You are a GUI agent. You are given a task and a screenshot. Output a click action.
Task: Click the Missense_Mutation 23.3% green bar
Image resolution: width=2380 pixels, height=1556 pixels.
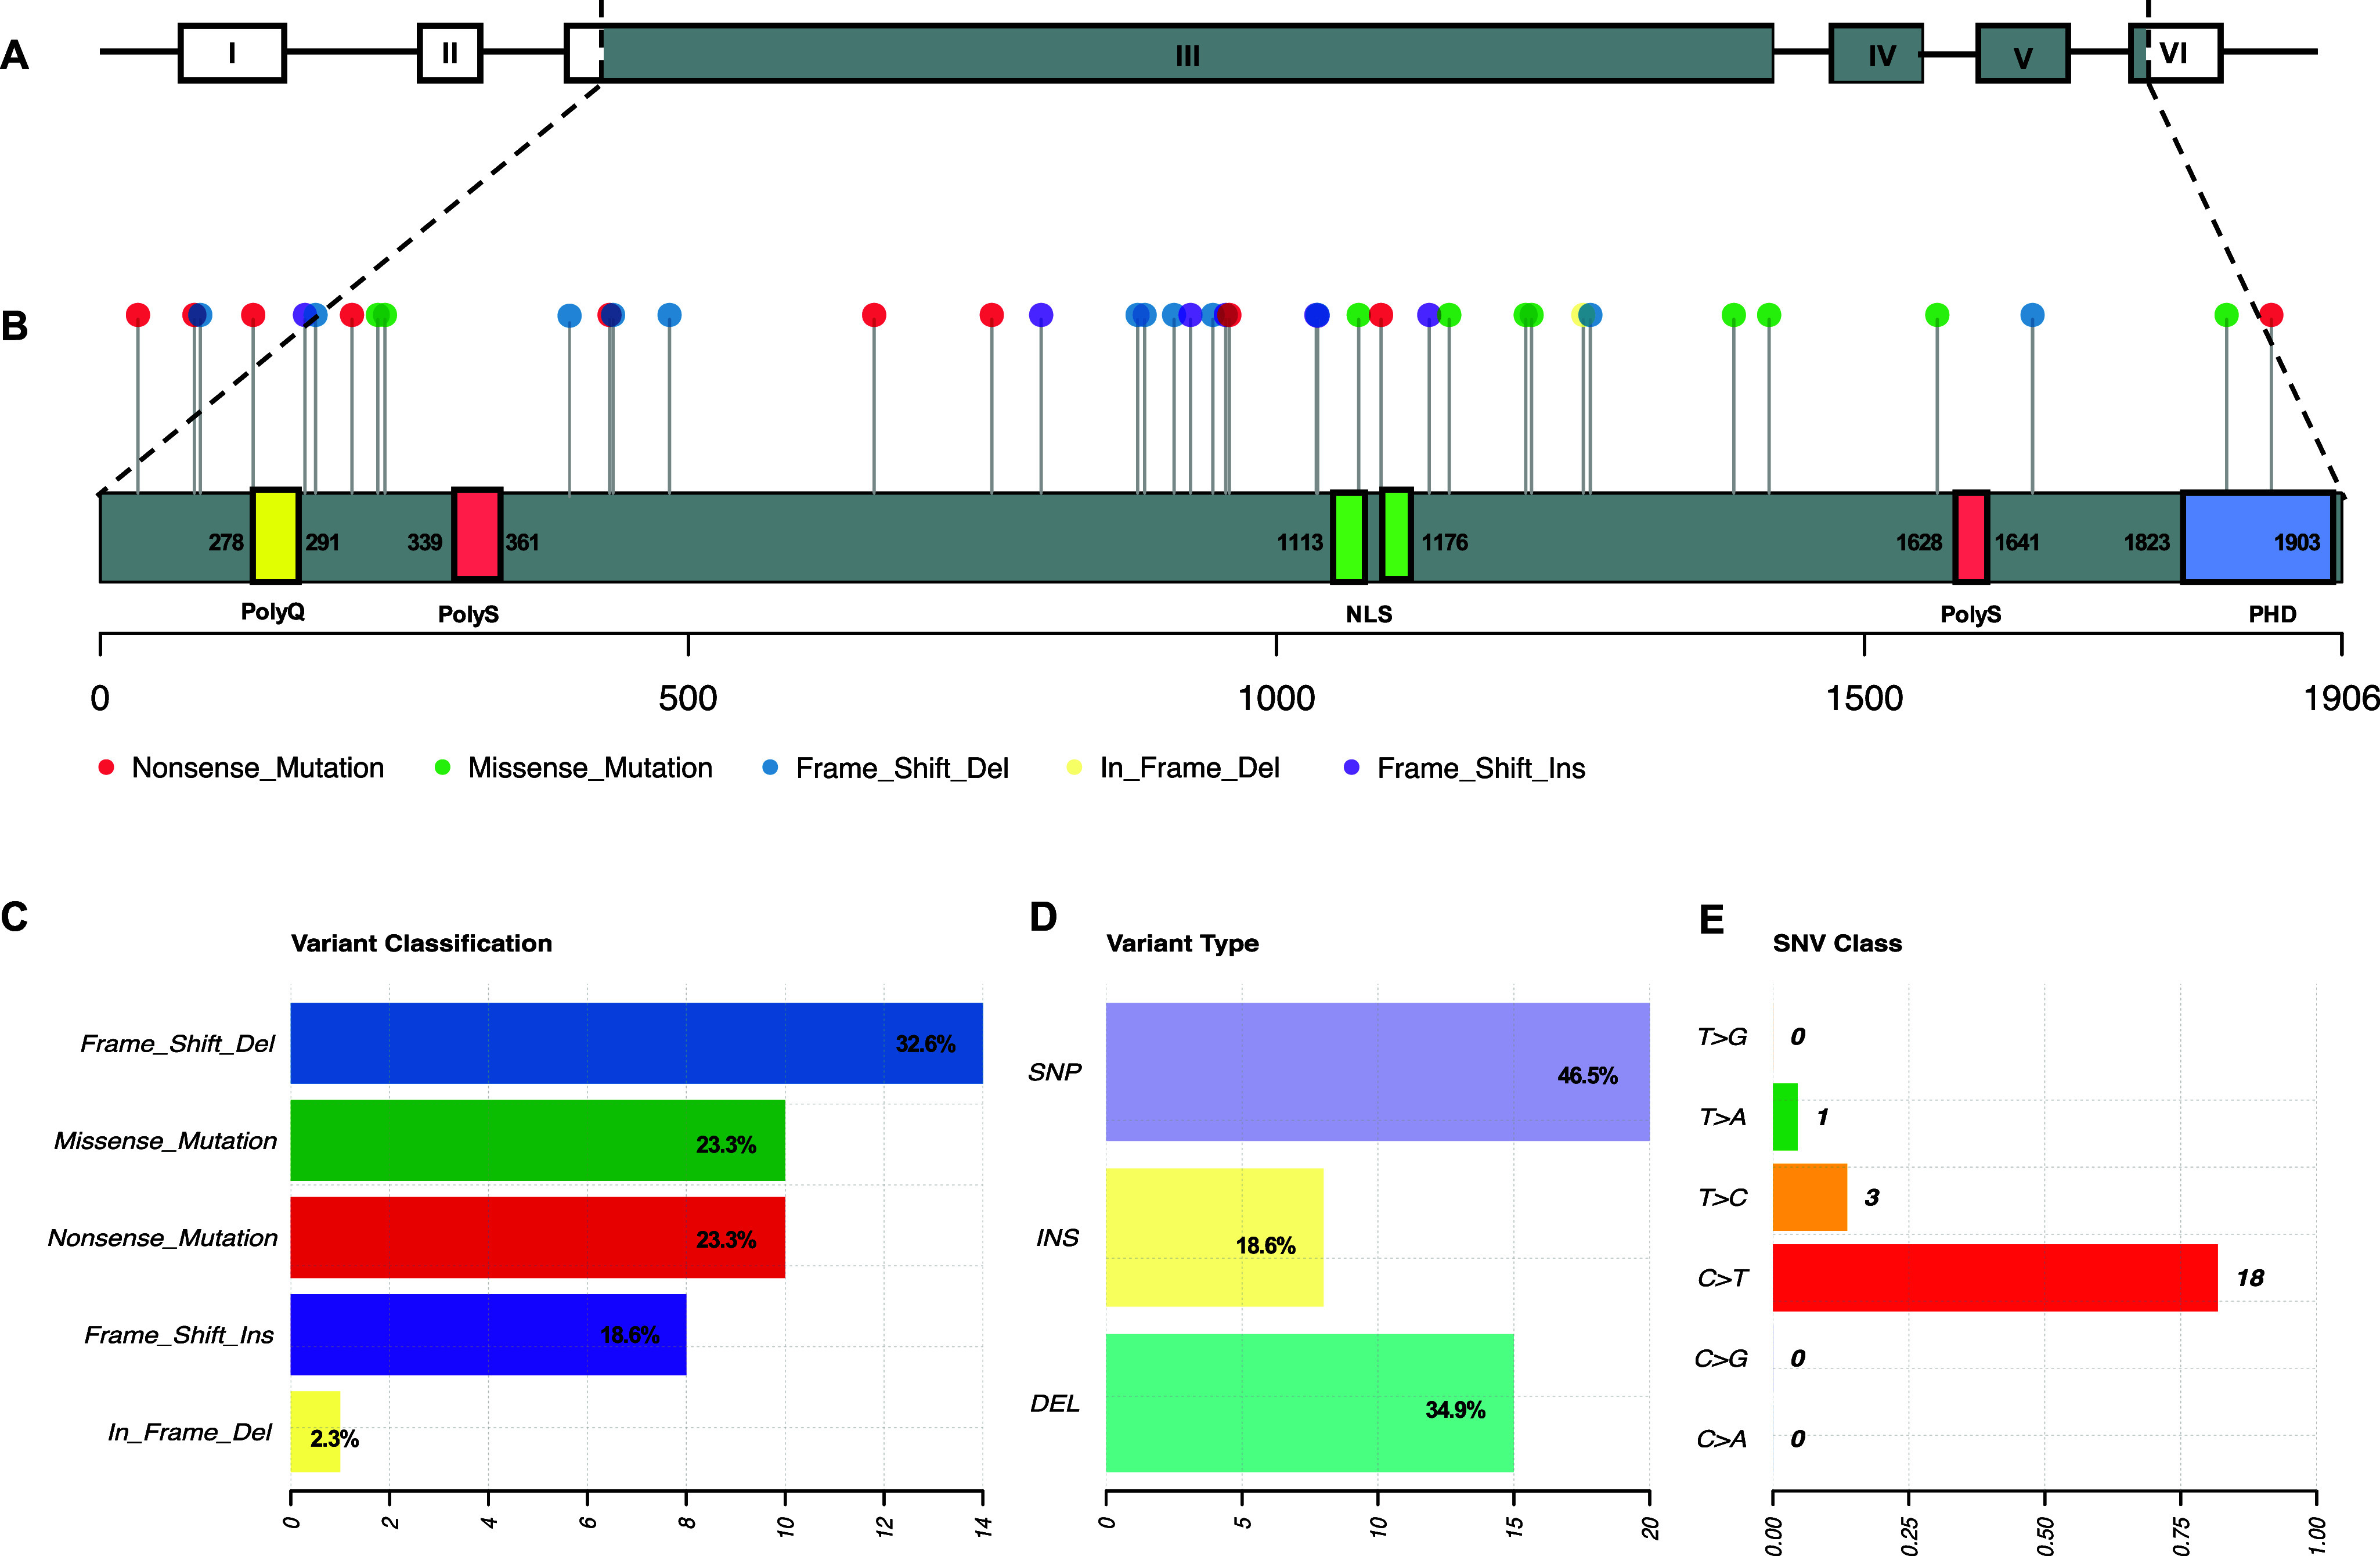coord(537,1140)
